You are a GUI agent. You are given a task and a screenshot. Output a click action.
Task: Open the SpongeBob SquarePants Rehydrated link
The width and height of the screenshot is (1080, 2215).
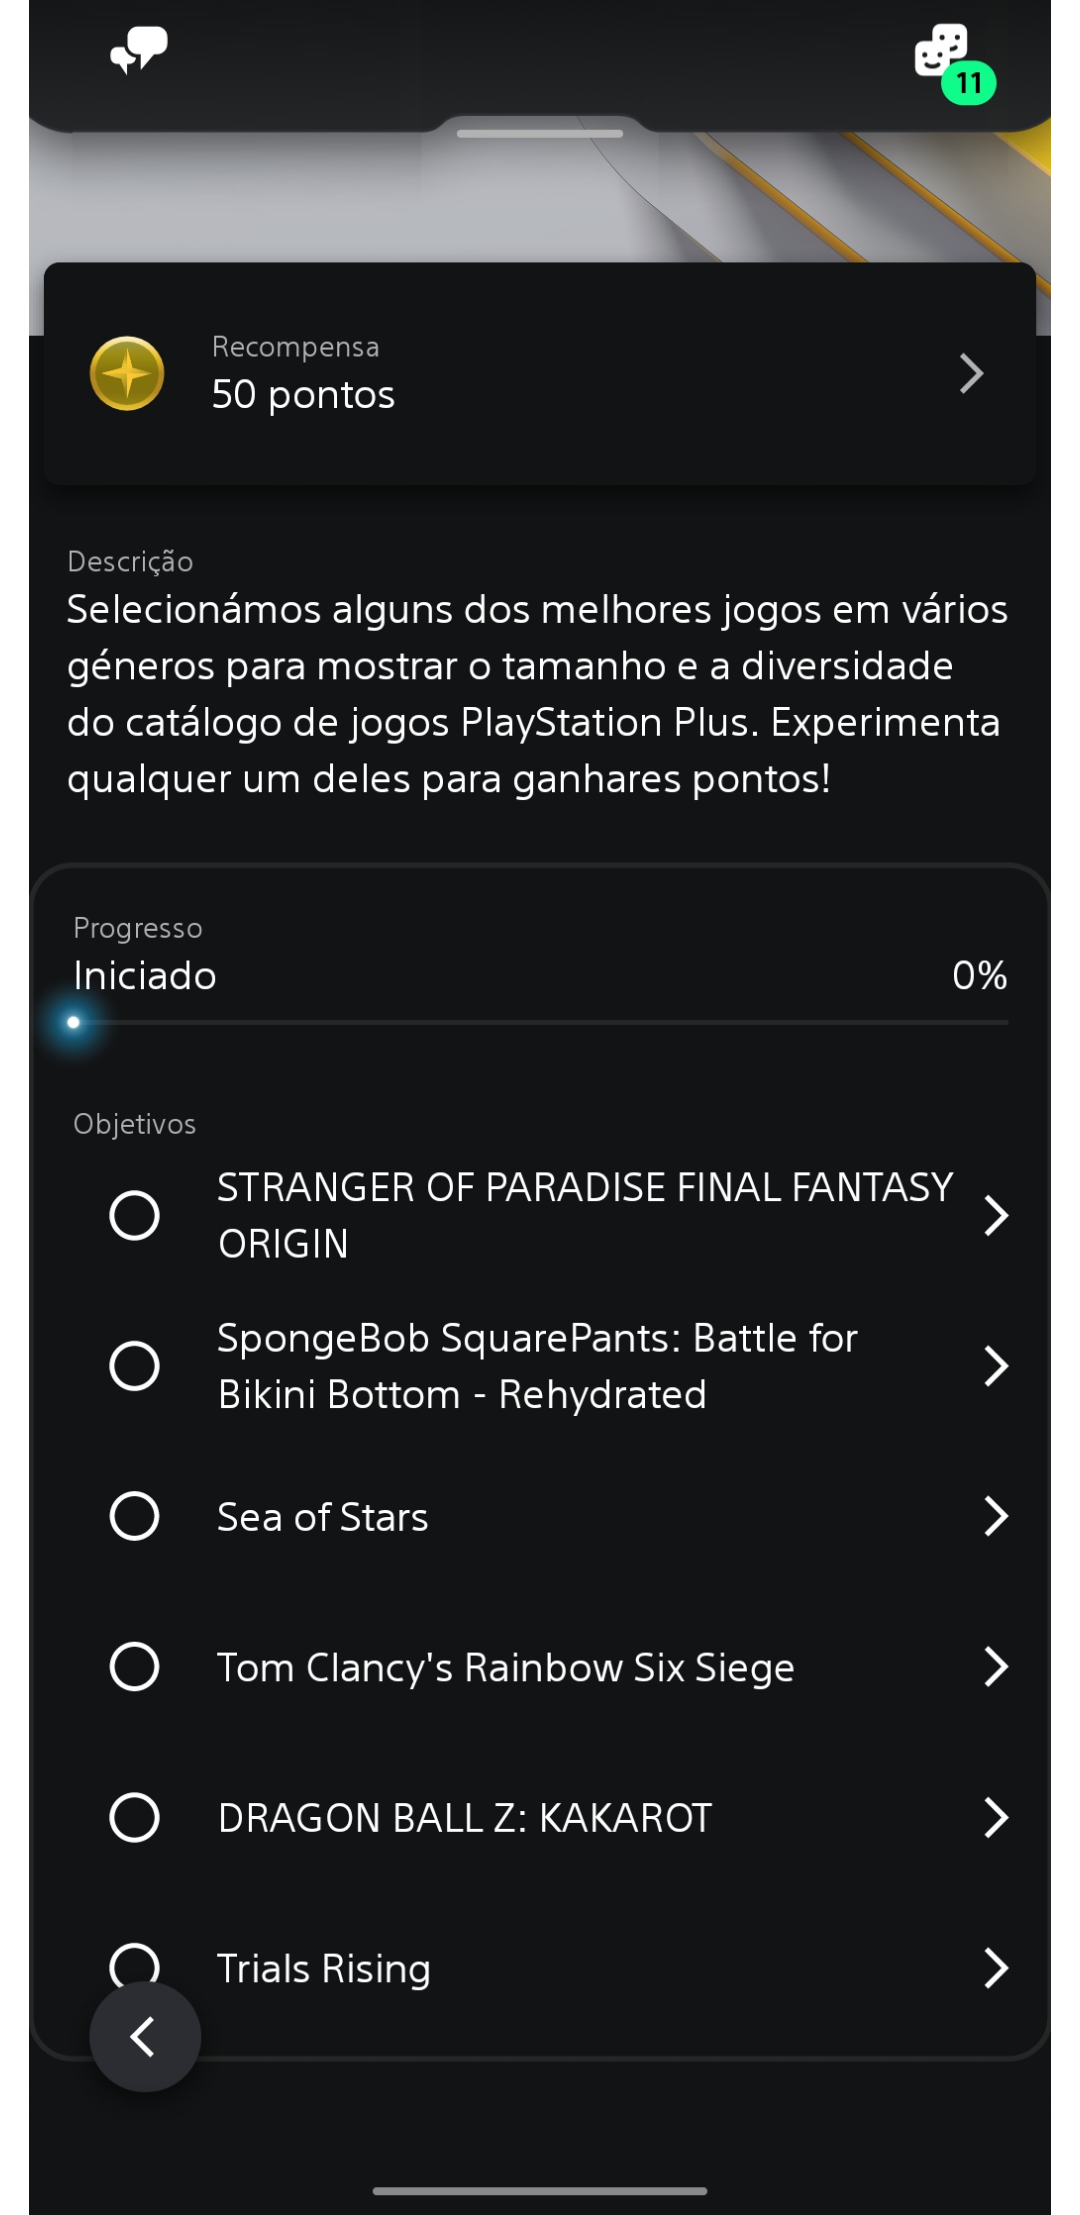coord(537,1366)
